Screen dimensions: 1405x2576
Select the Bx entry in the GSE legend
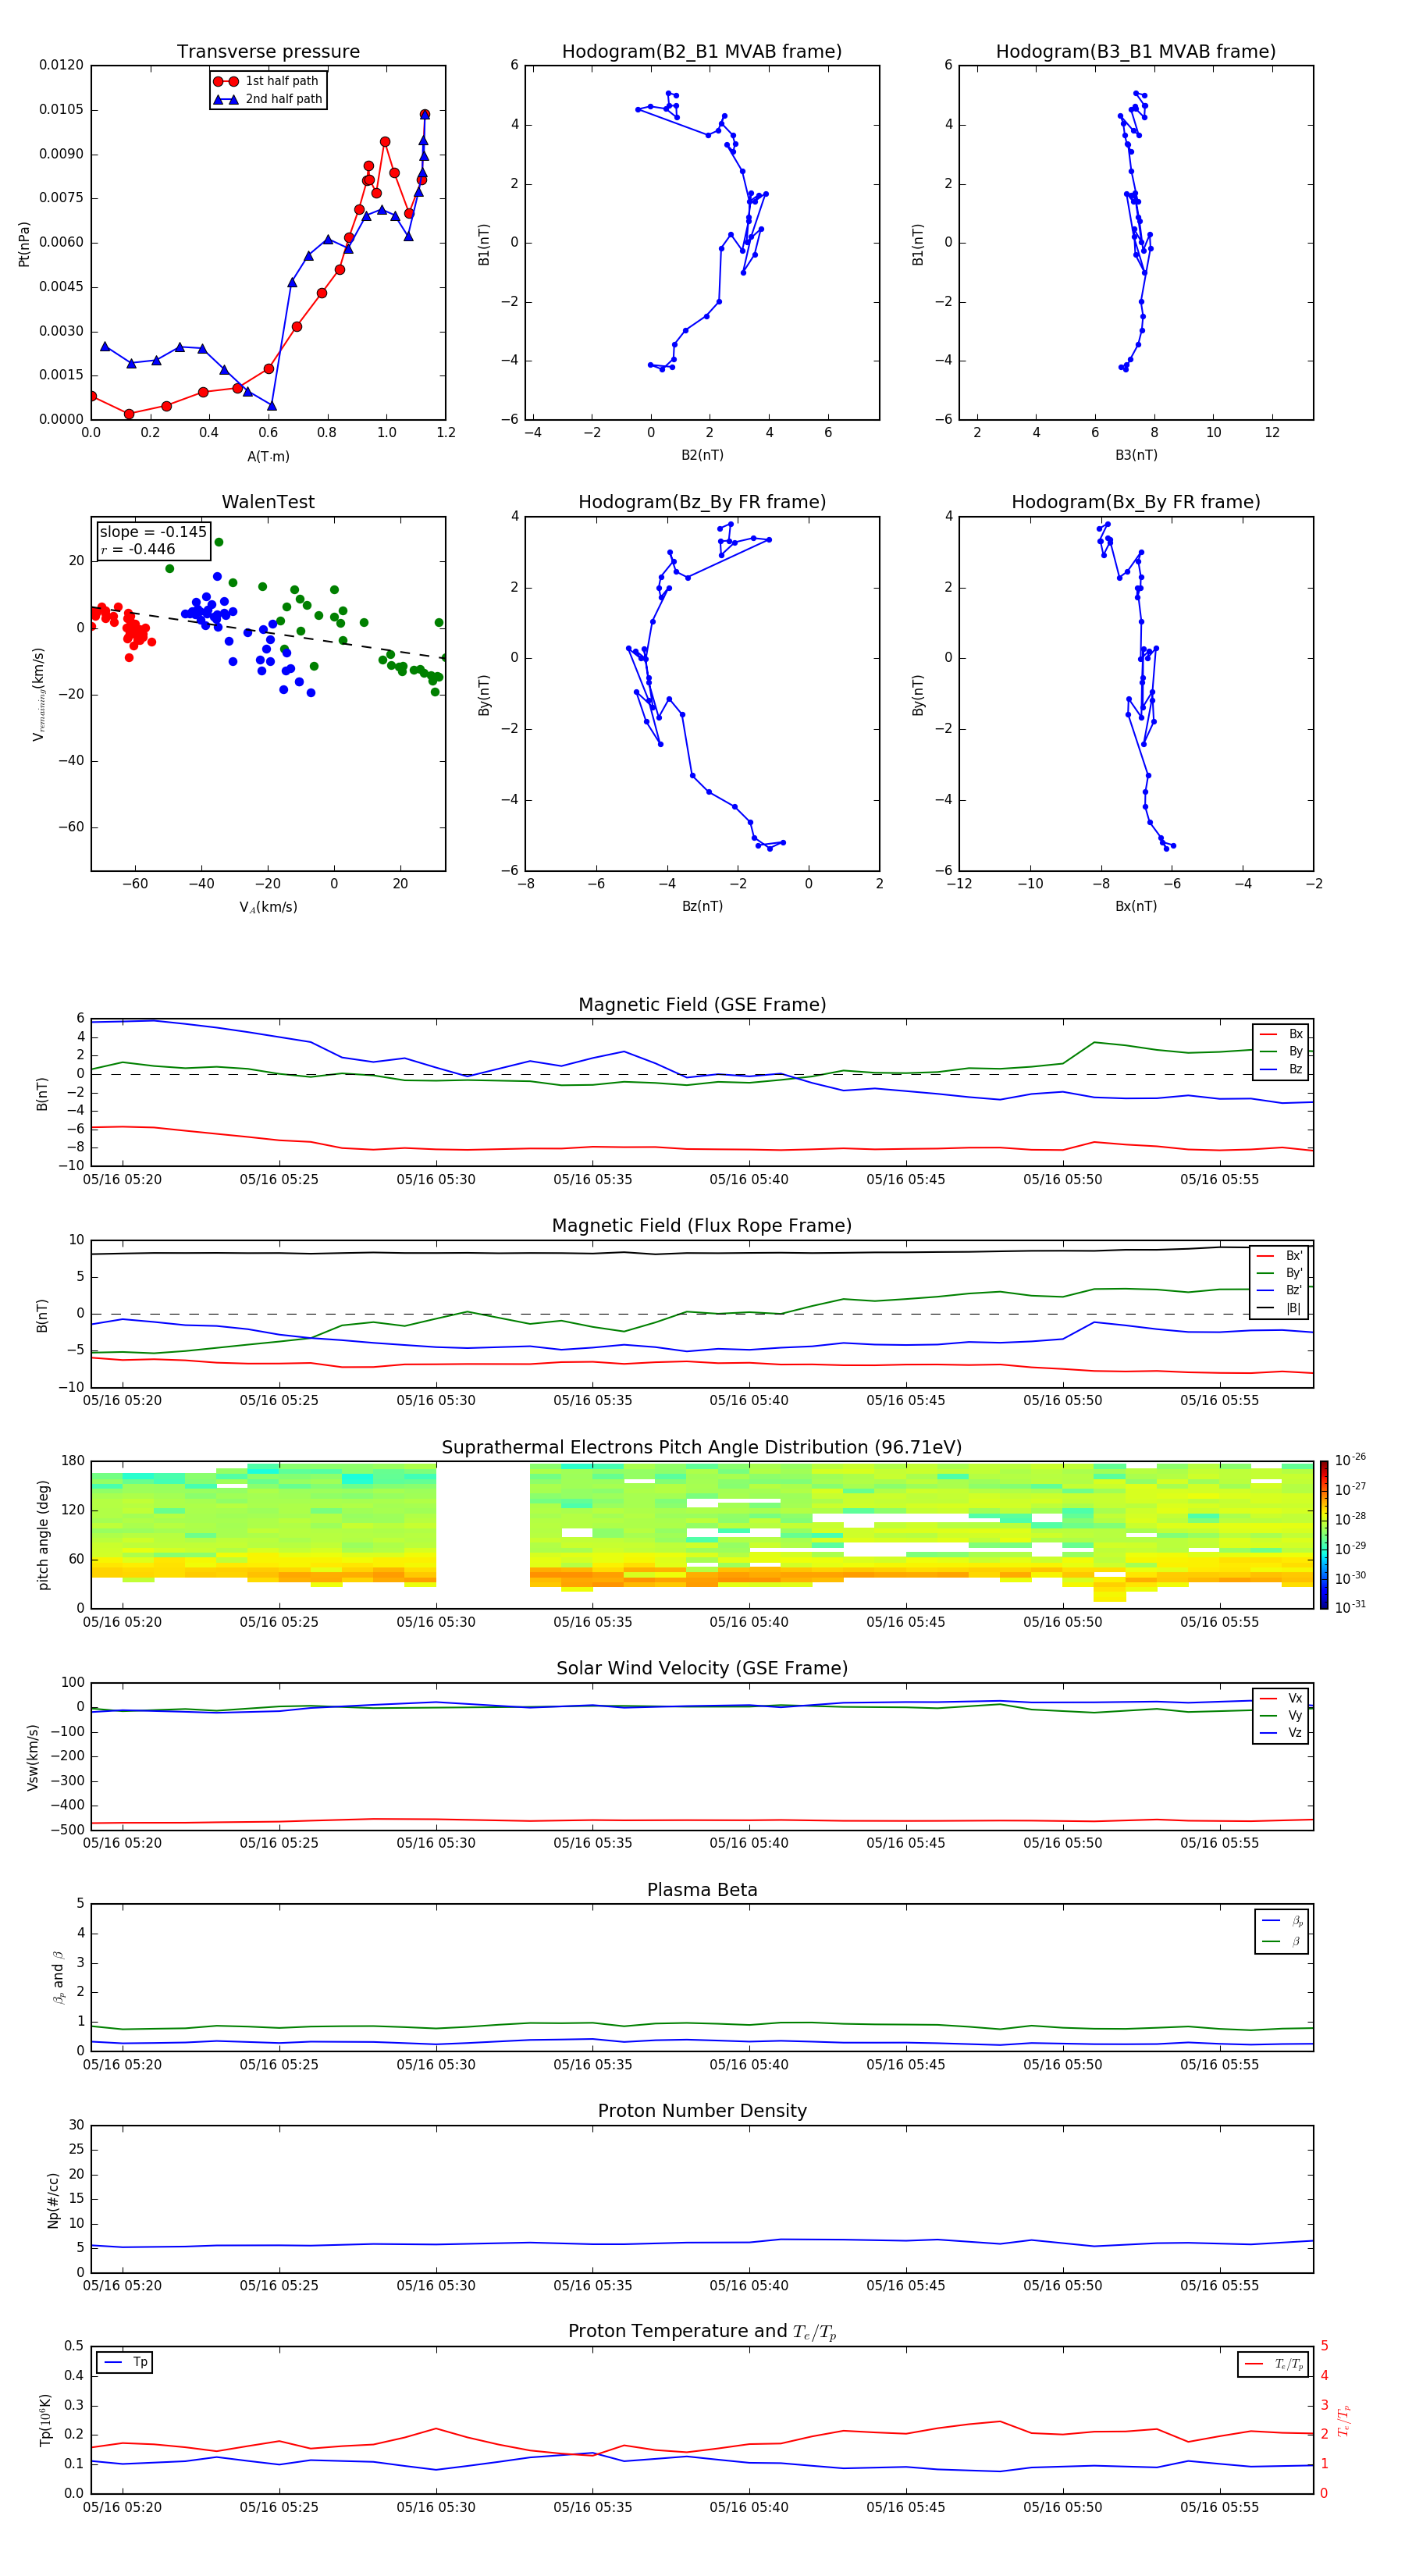(1281, 1034)
